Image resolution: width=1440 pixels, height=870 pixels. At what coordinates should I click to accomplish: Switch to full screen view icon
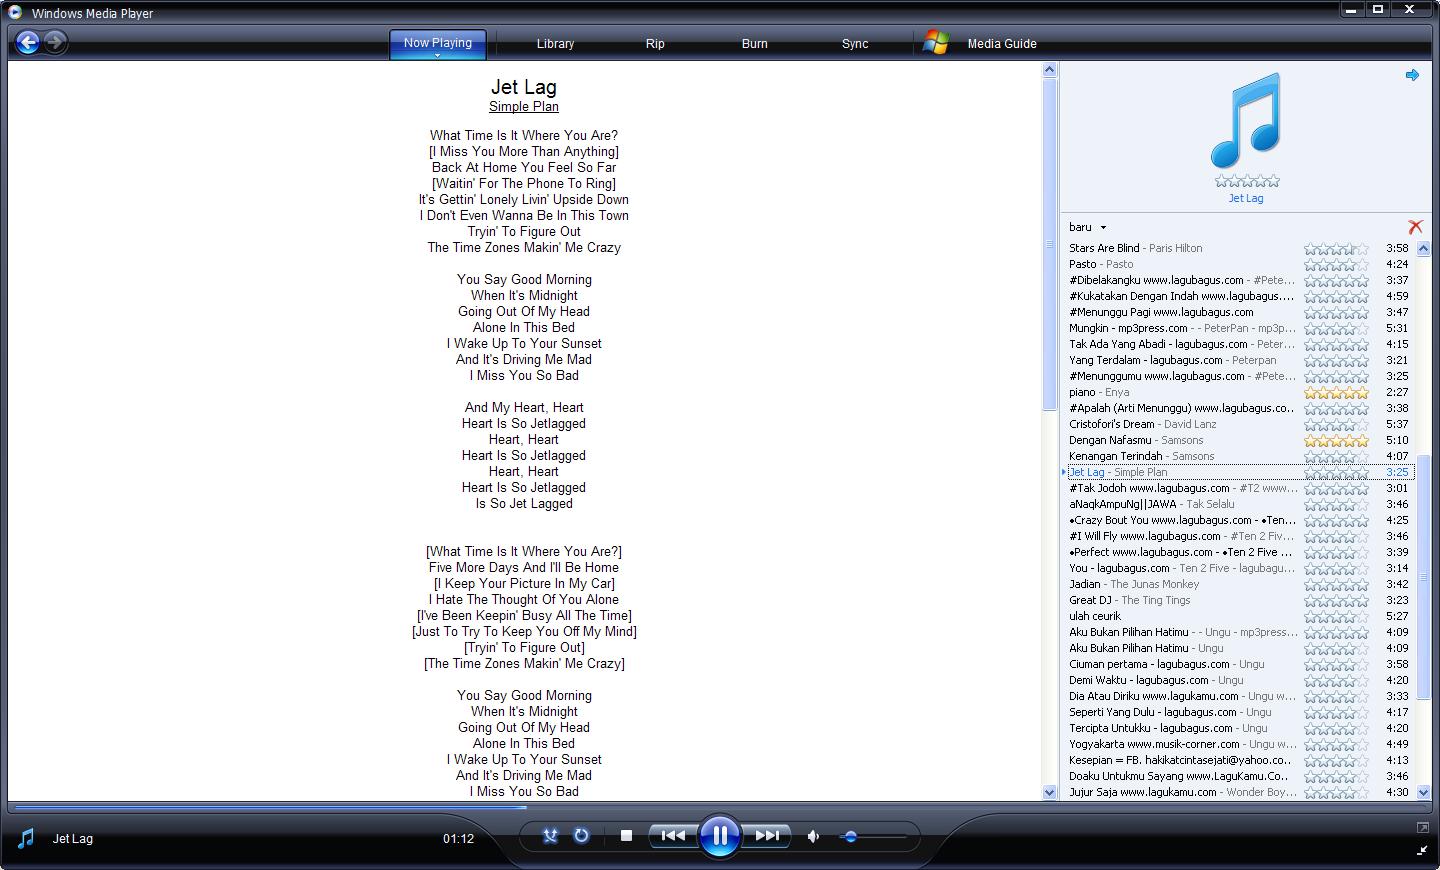coord(1422,827)
